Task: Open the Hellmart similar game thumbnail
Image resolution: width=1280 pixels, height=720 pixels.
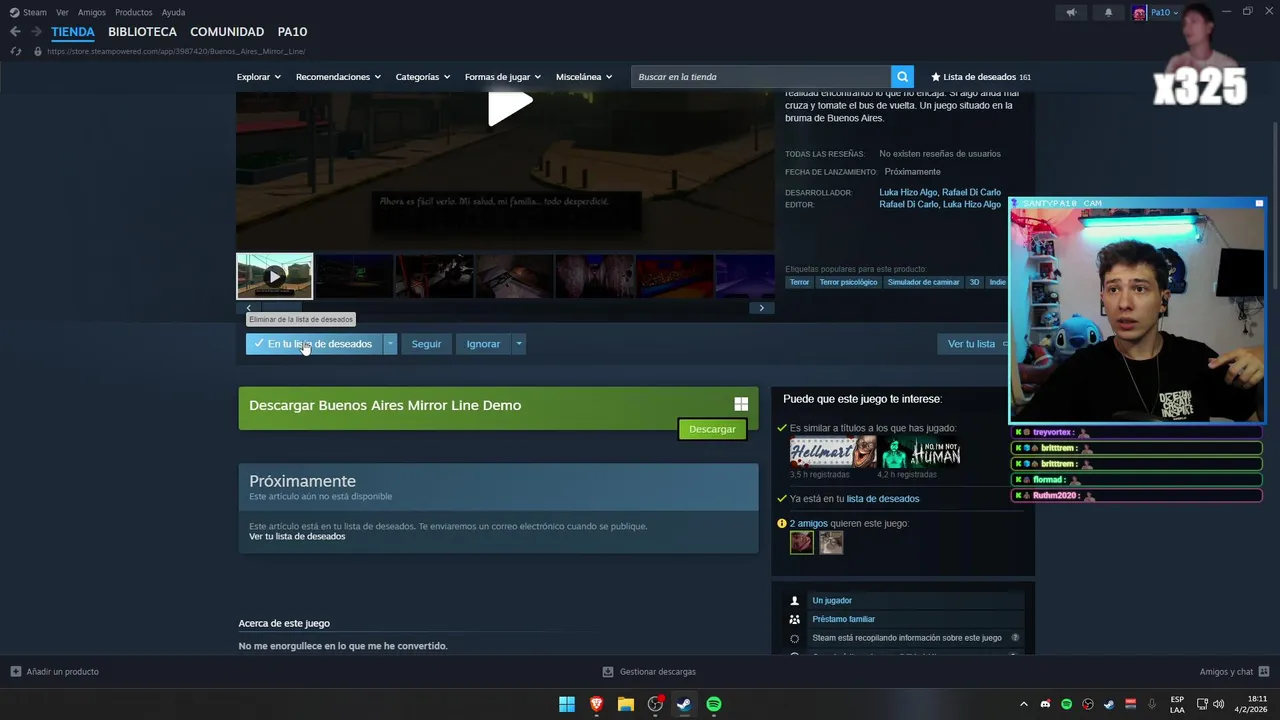Action: (833, 452)
